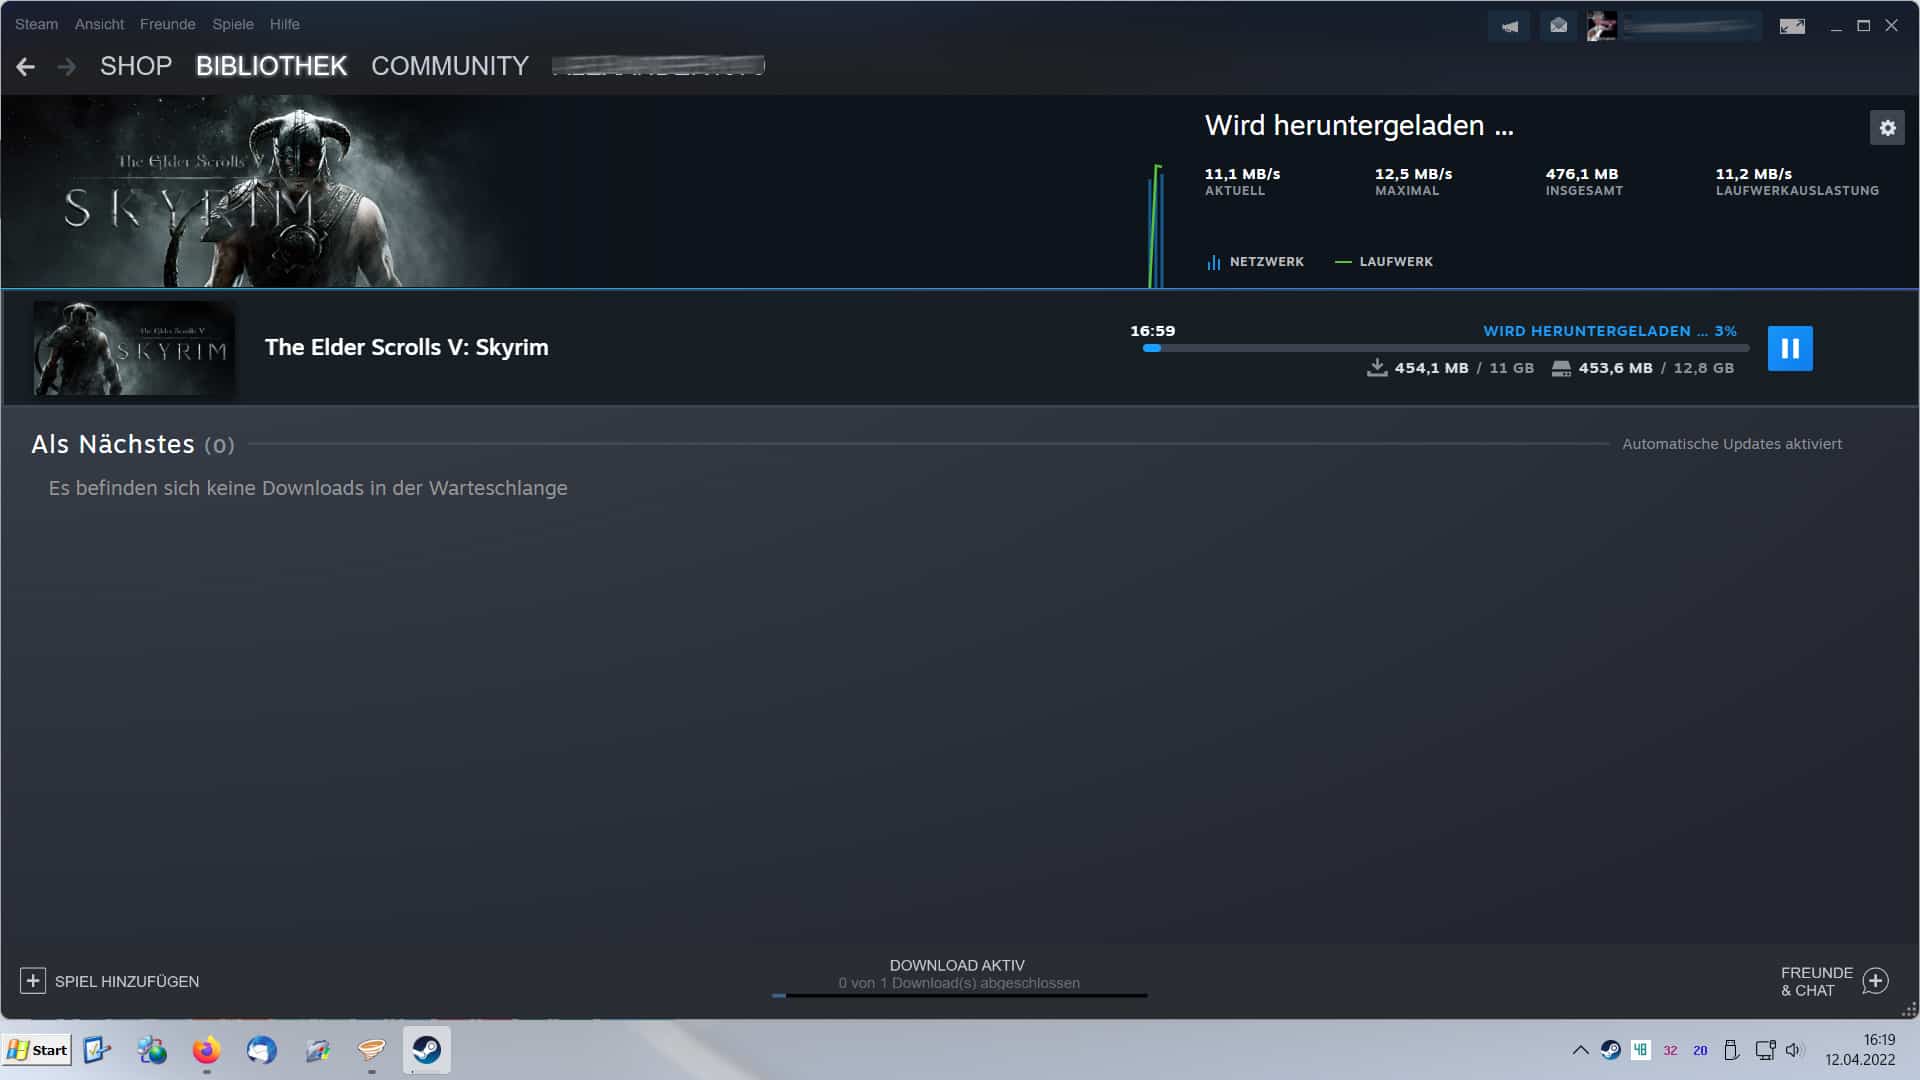1920x1080 pixels.
Task: Go to the SHOP tab
Action: pyautogui.click(x=136, y=66)
